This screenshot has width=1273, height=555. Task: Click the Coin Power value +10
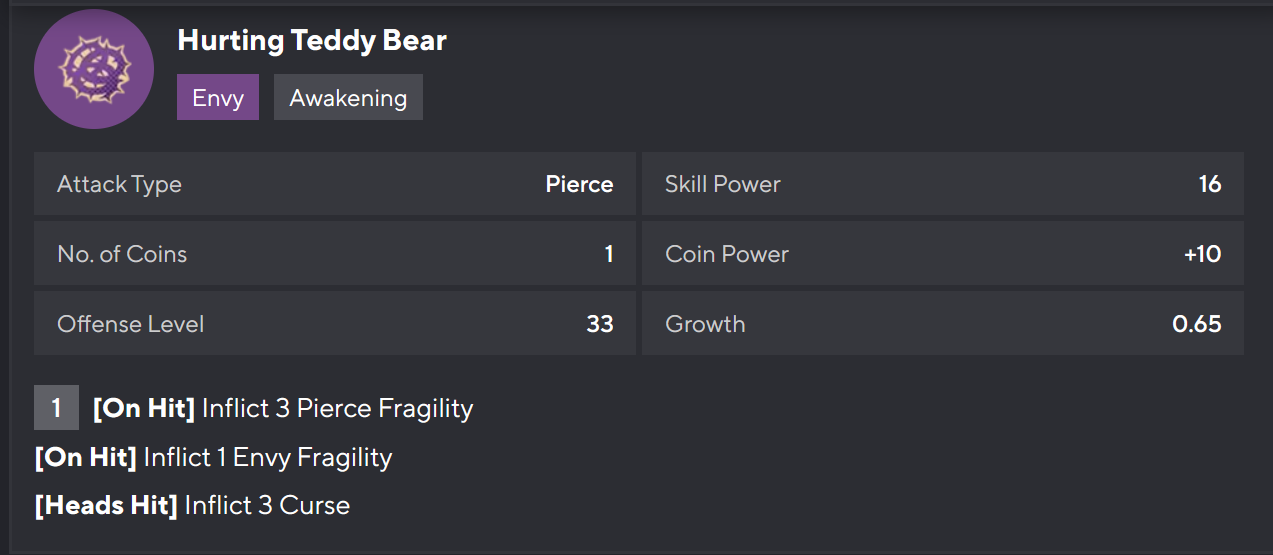1202,254
